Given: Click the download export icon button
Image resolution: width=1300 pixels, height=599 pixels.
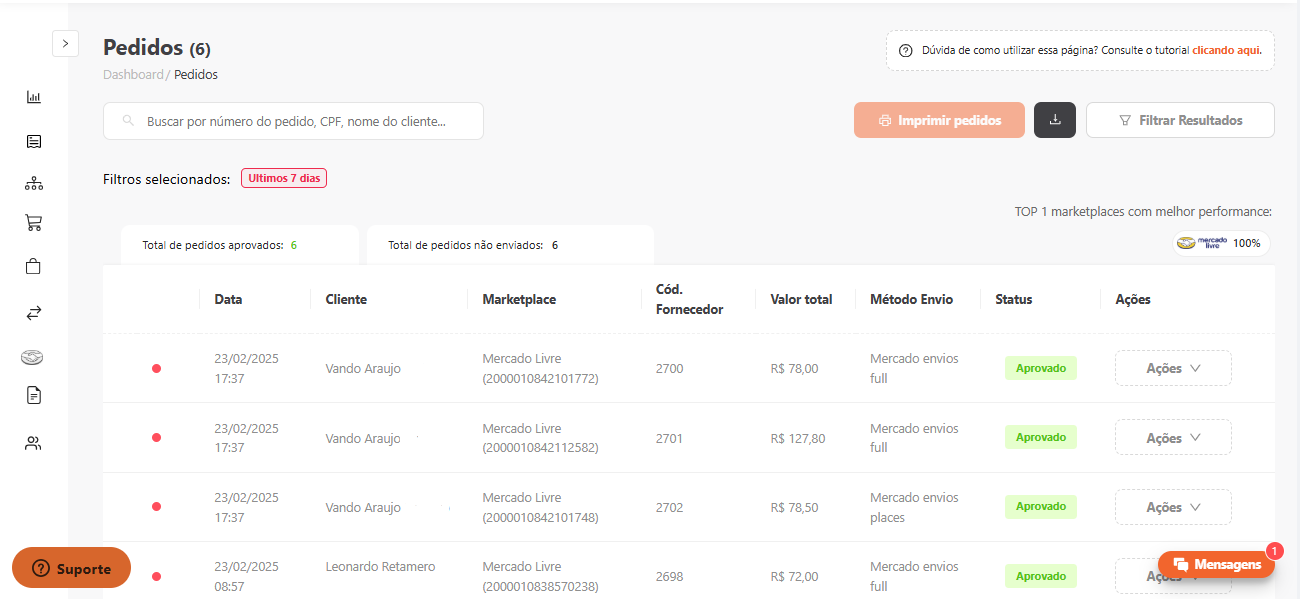Looking at the screenshot, I should (1055, 120).
